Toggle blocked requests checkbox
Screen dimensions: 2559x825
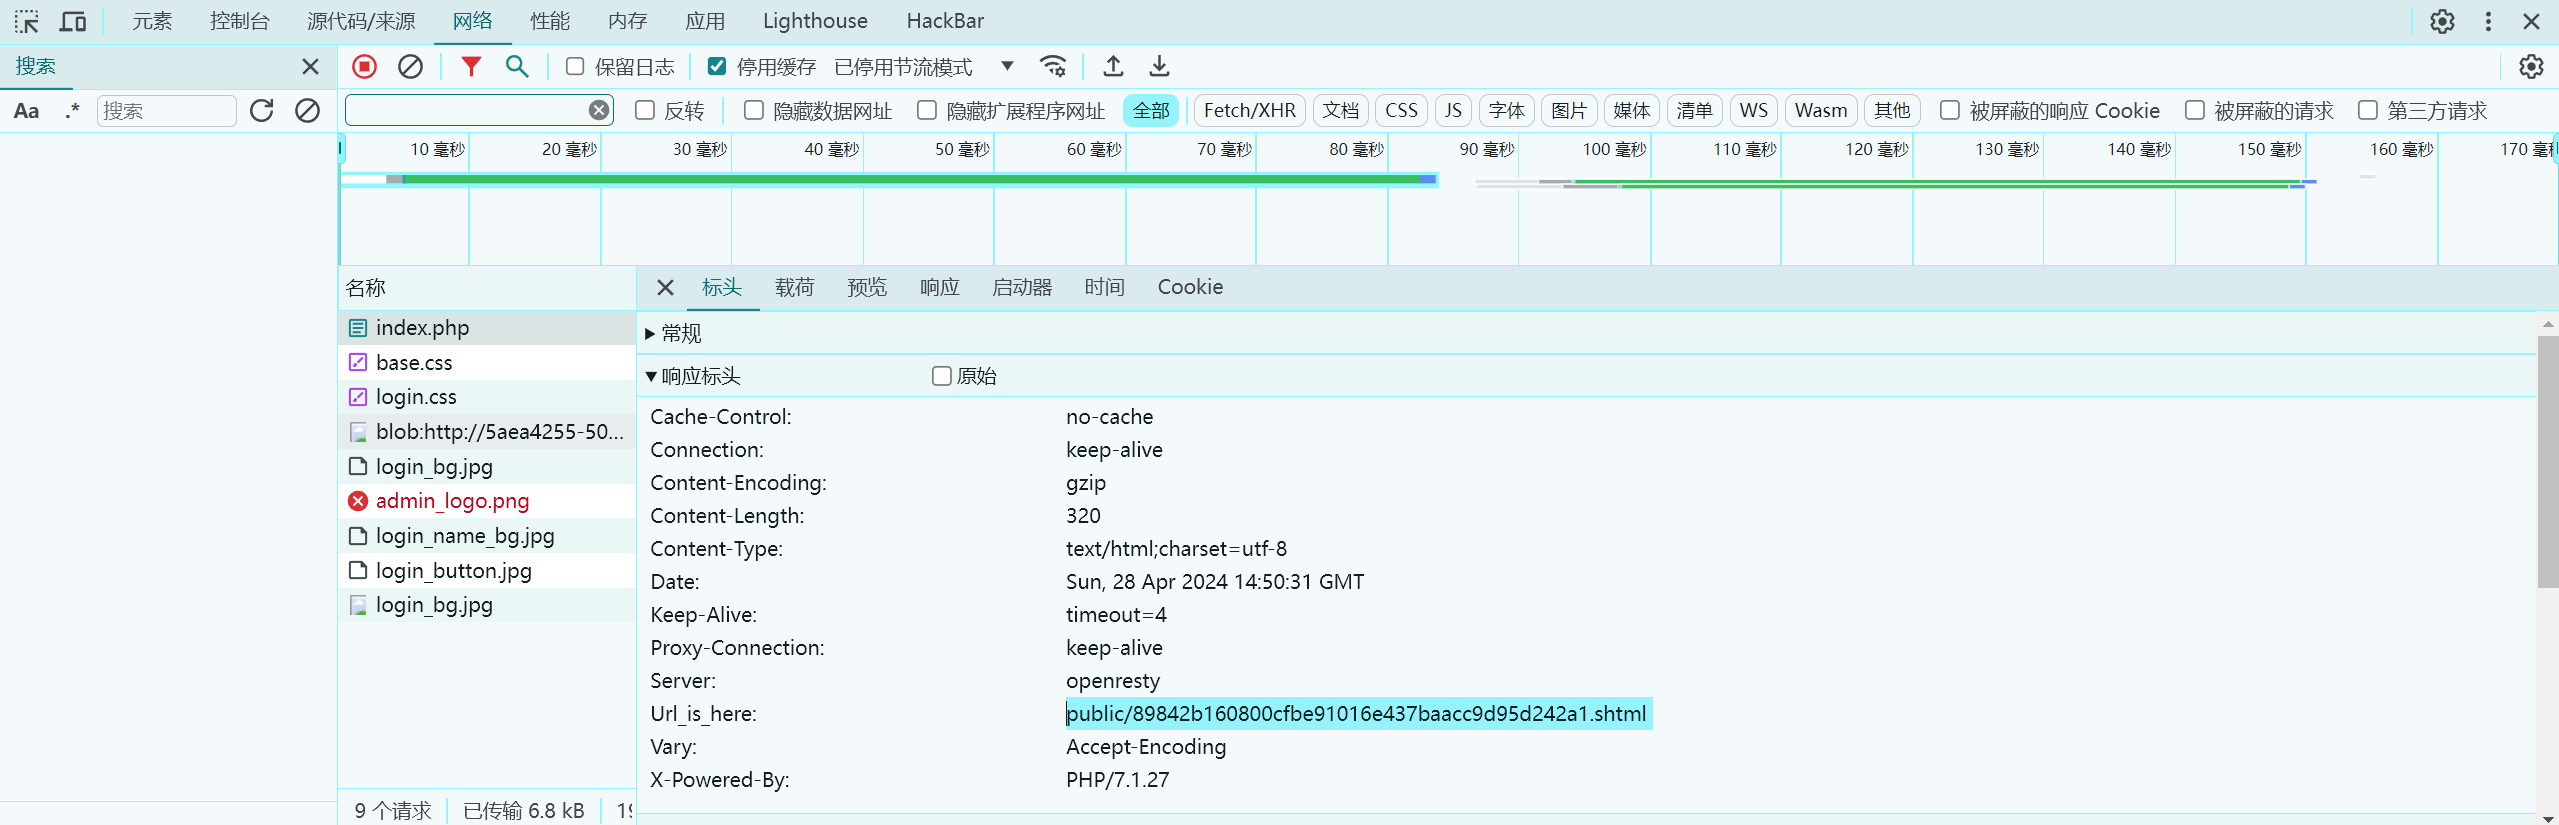(x=2195, y=110)
